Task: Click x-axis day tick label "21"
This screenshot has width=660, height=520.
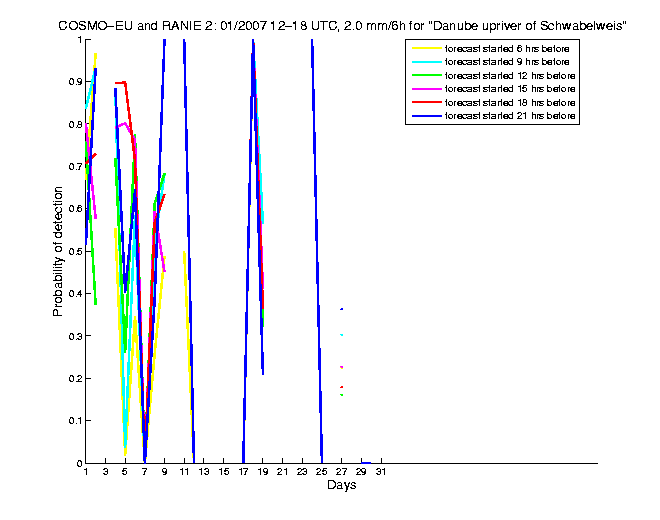Action: 282,472
